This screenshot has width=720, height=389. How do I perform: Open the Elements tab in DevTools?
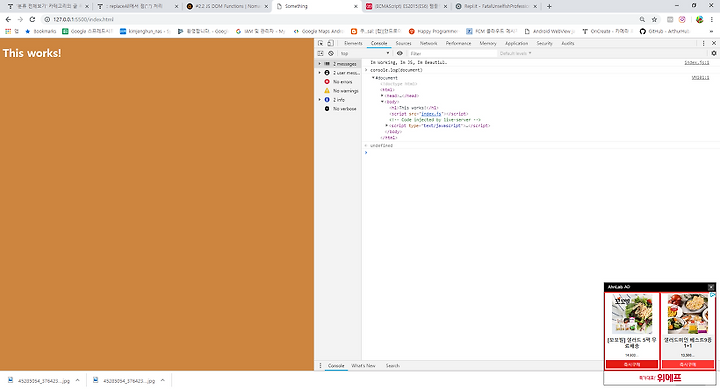(353, 43)
